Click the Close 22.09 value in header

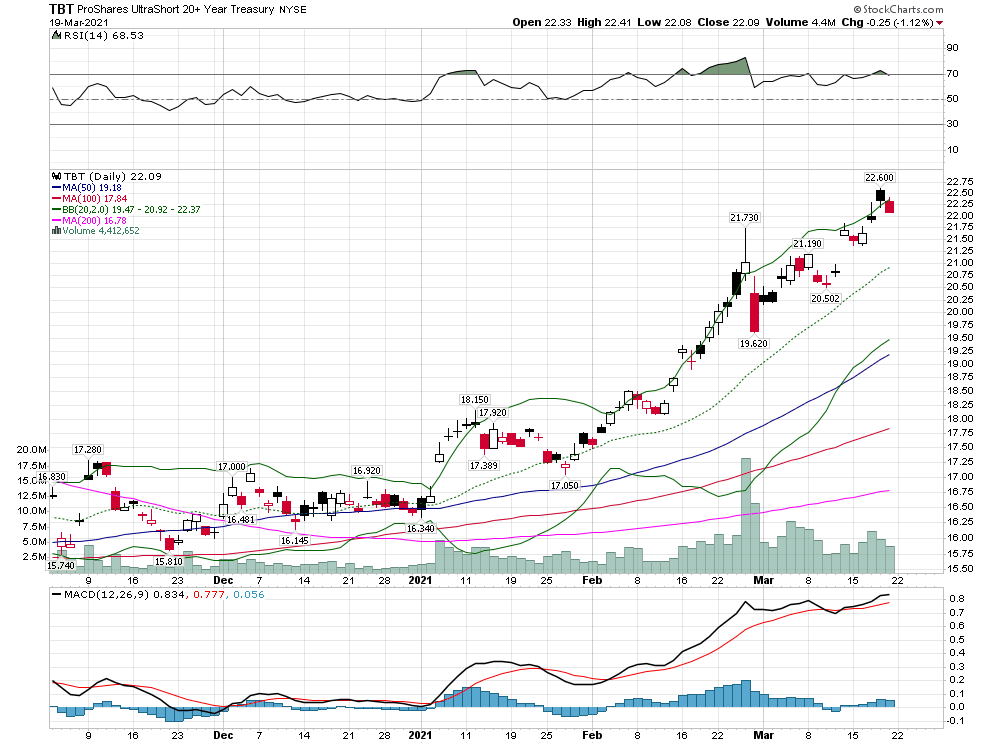click(728, 23)
